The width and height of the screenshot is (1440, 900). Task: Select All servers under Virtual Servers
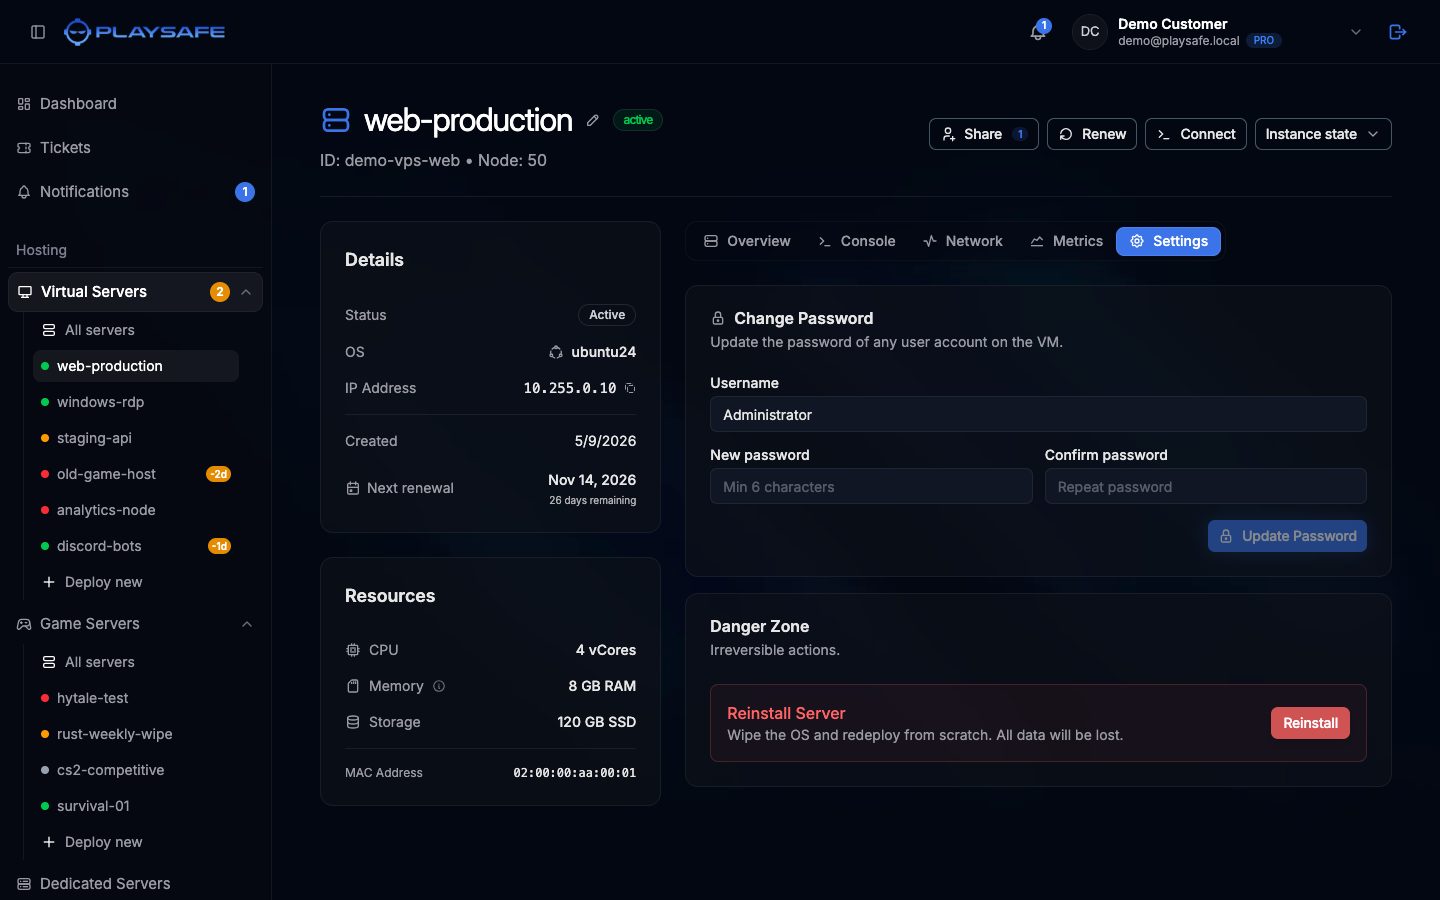(136, 330)
